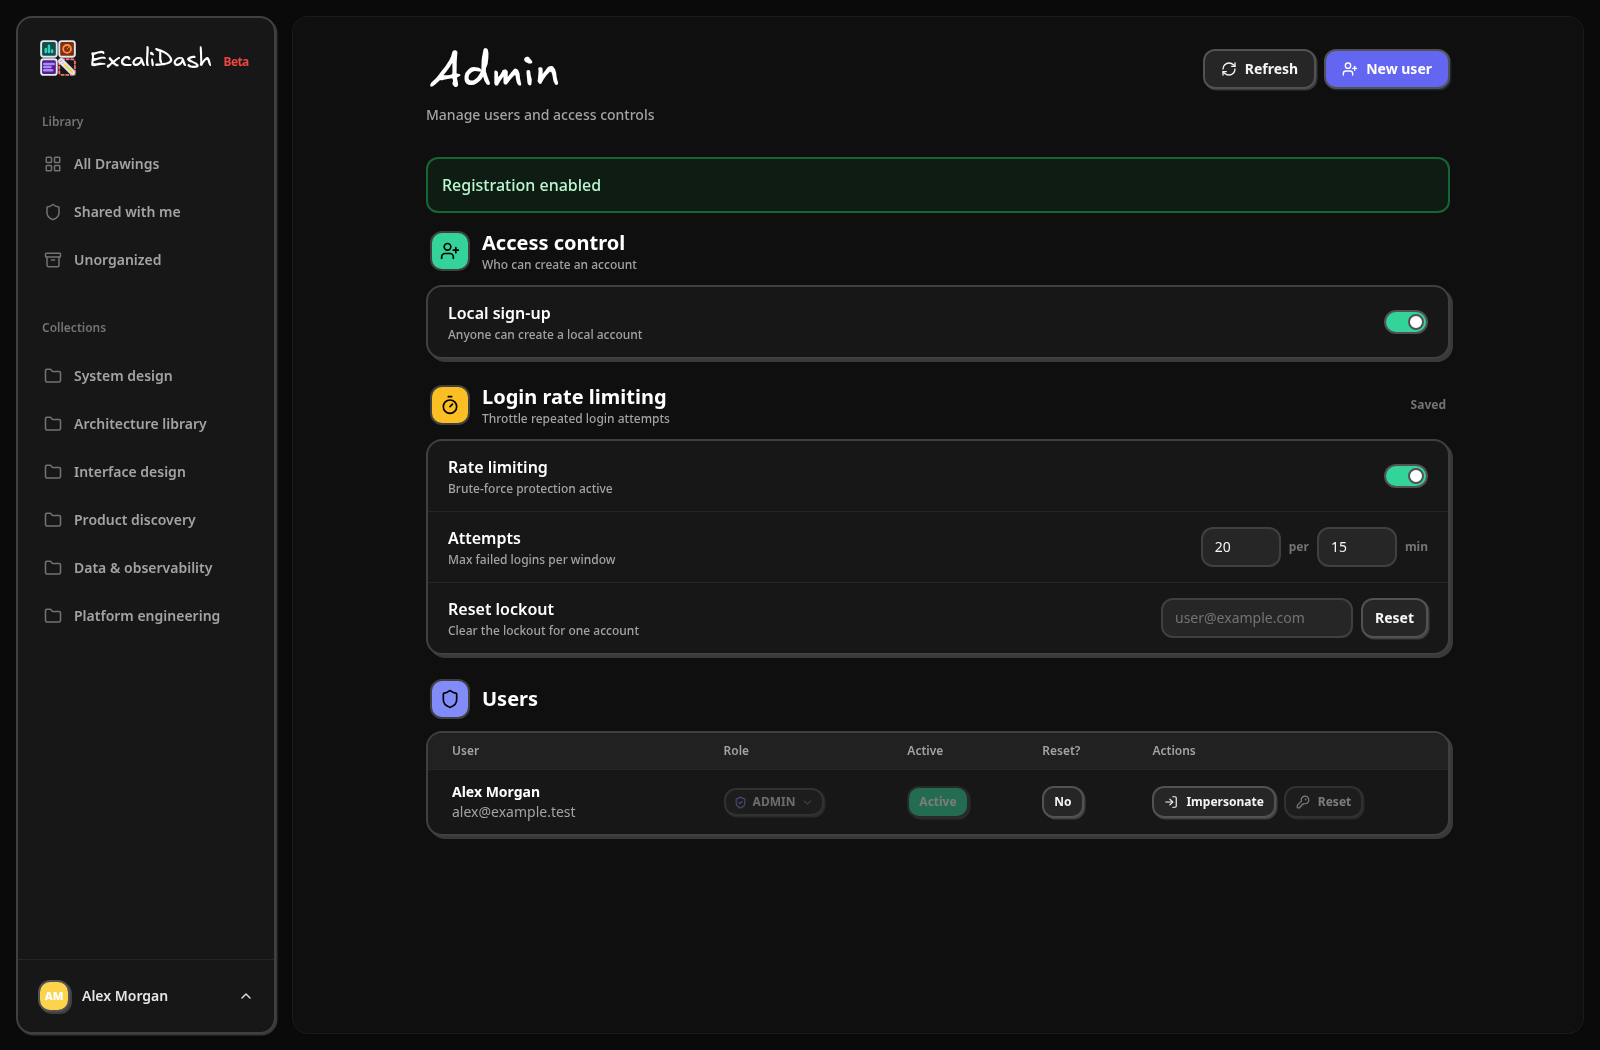This screenshot has height=1050, width=1600.
Task: Open the Architecture library collection
Action: pyautogui.click(x=146, y=424)
